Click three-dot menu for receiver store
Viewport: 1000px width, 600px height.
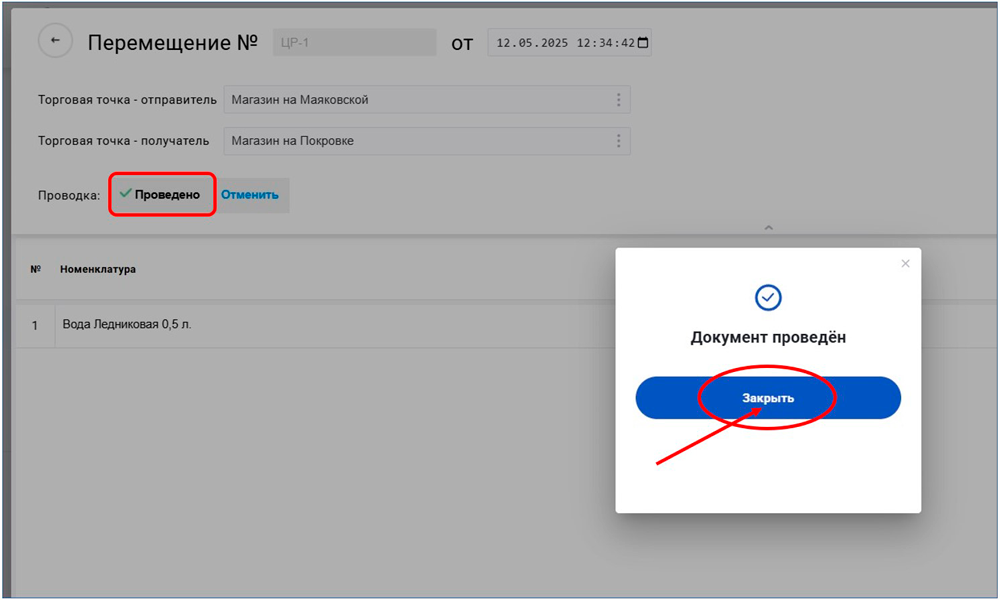click(618, 141)
